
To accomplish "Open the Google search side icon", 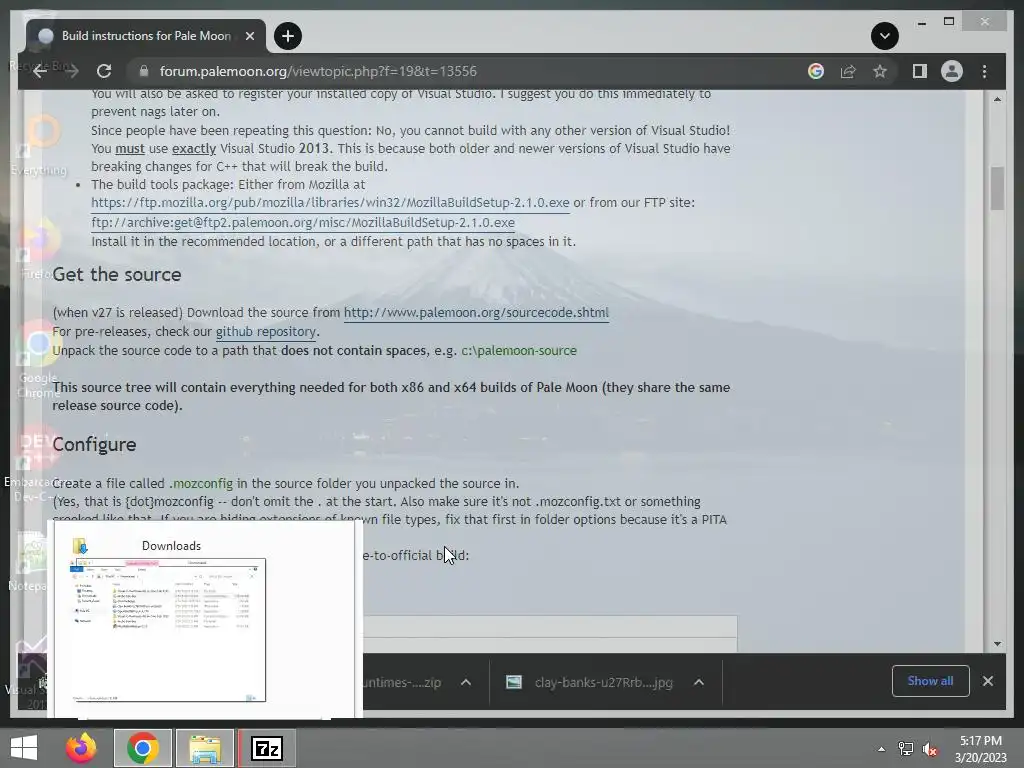I will point(816,71).
